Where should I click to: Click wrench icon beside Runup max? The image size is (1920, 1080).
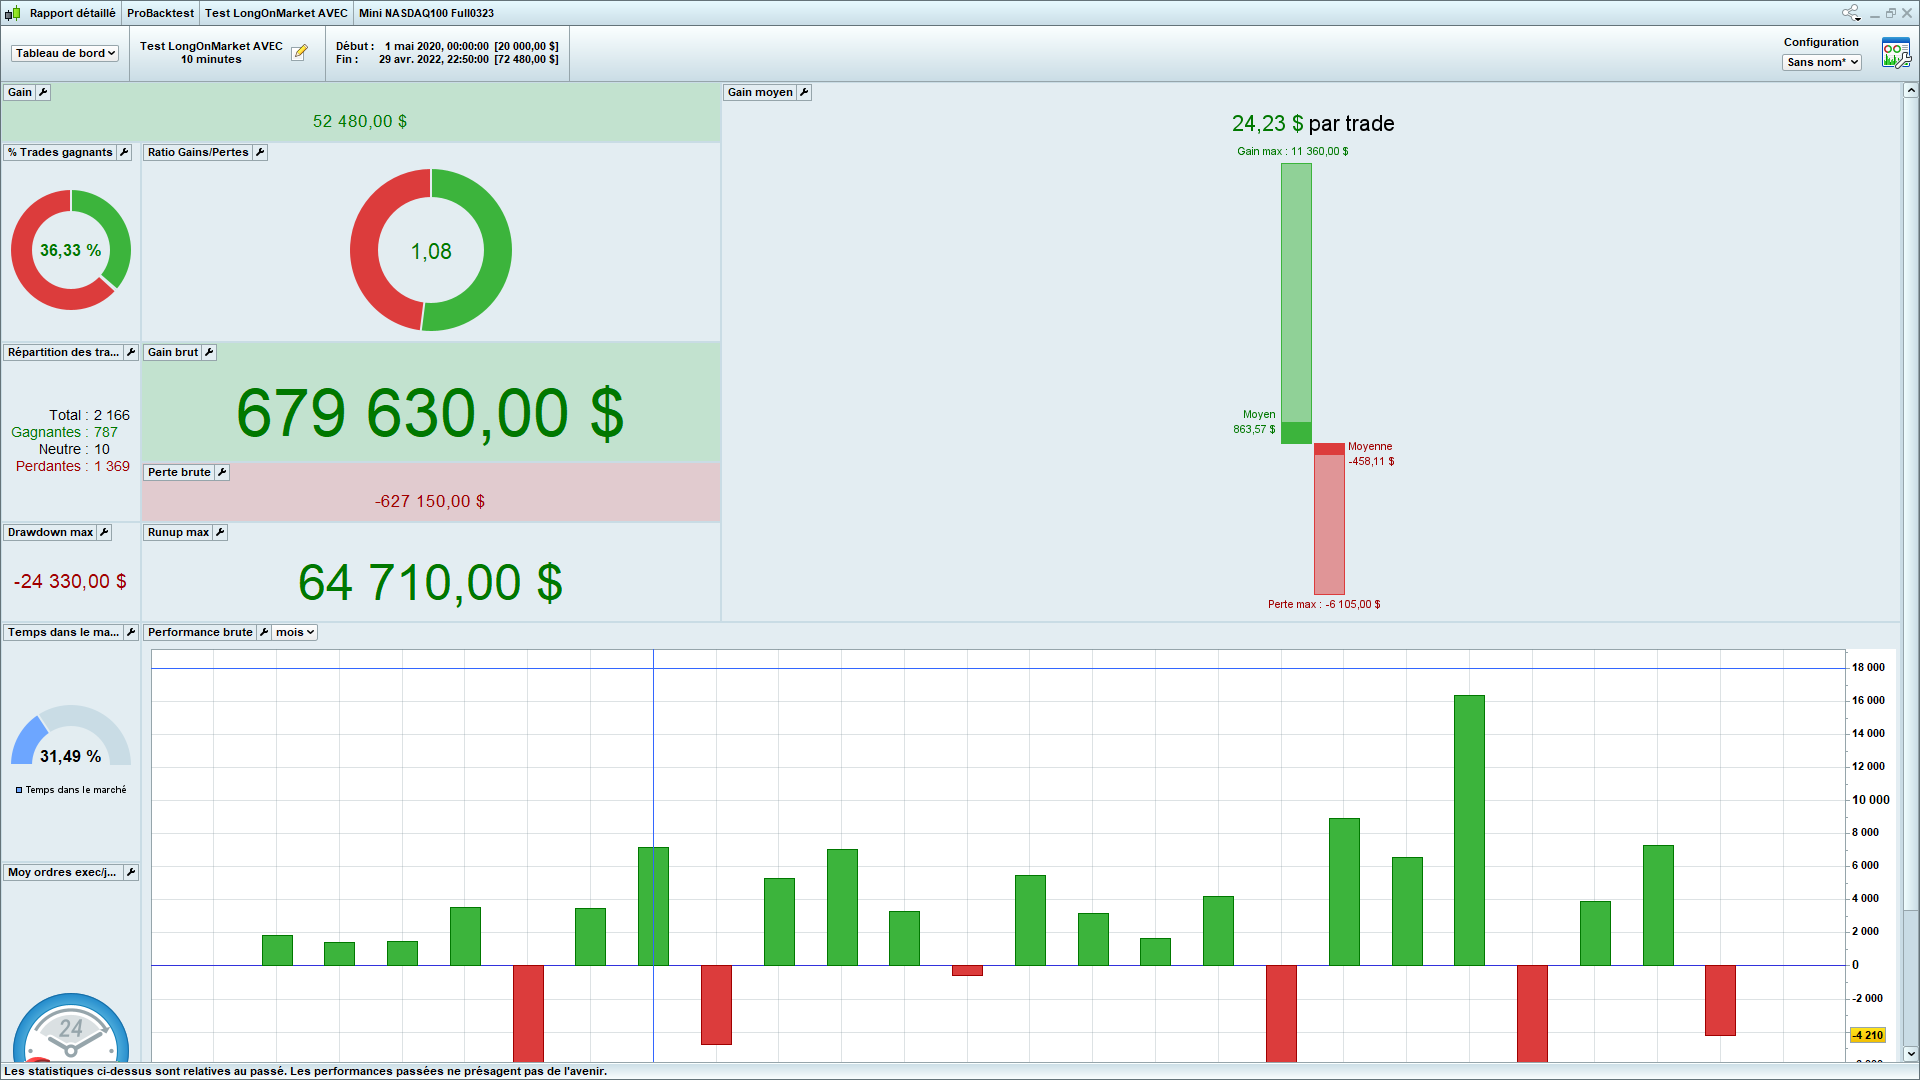click(220, 532)
